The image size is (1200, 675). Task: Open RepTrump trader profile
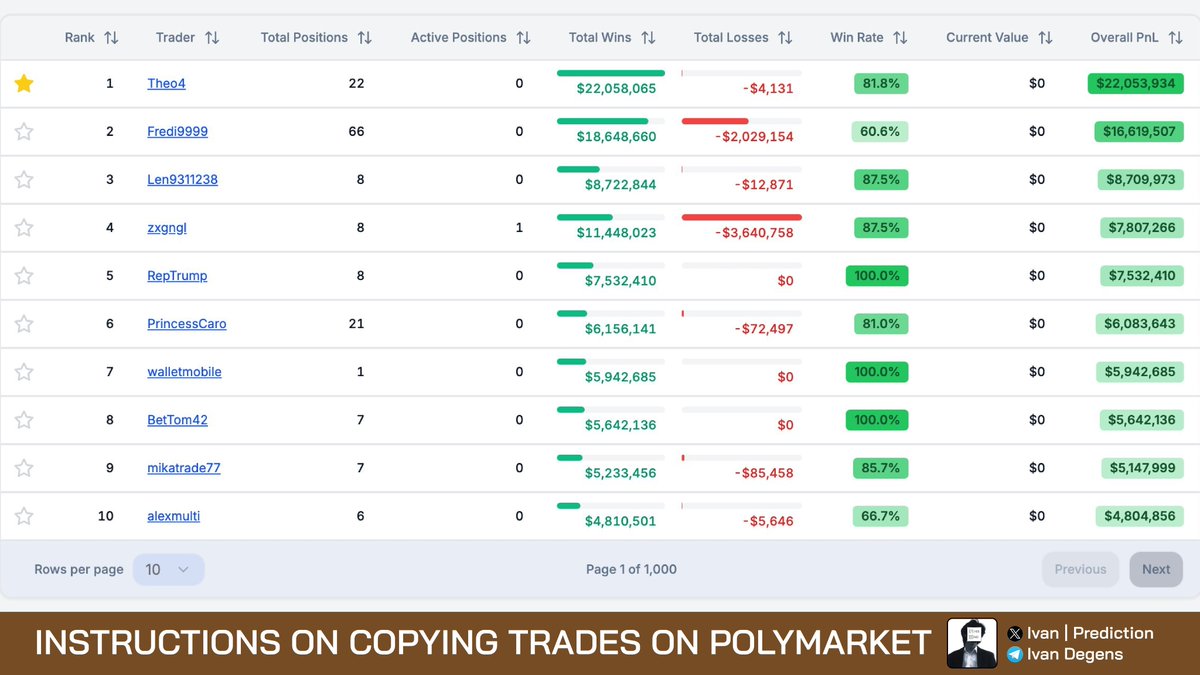coord(177,276)
